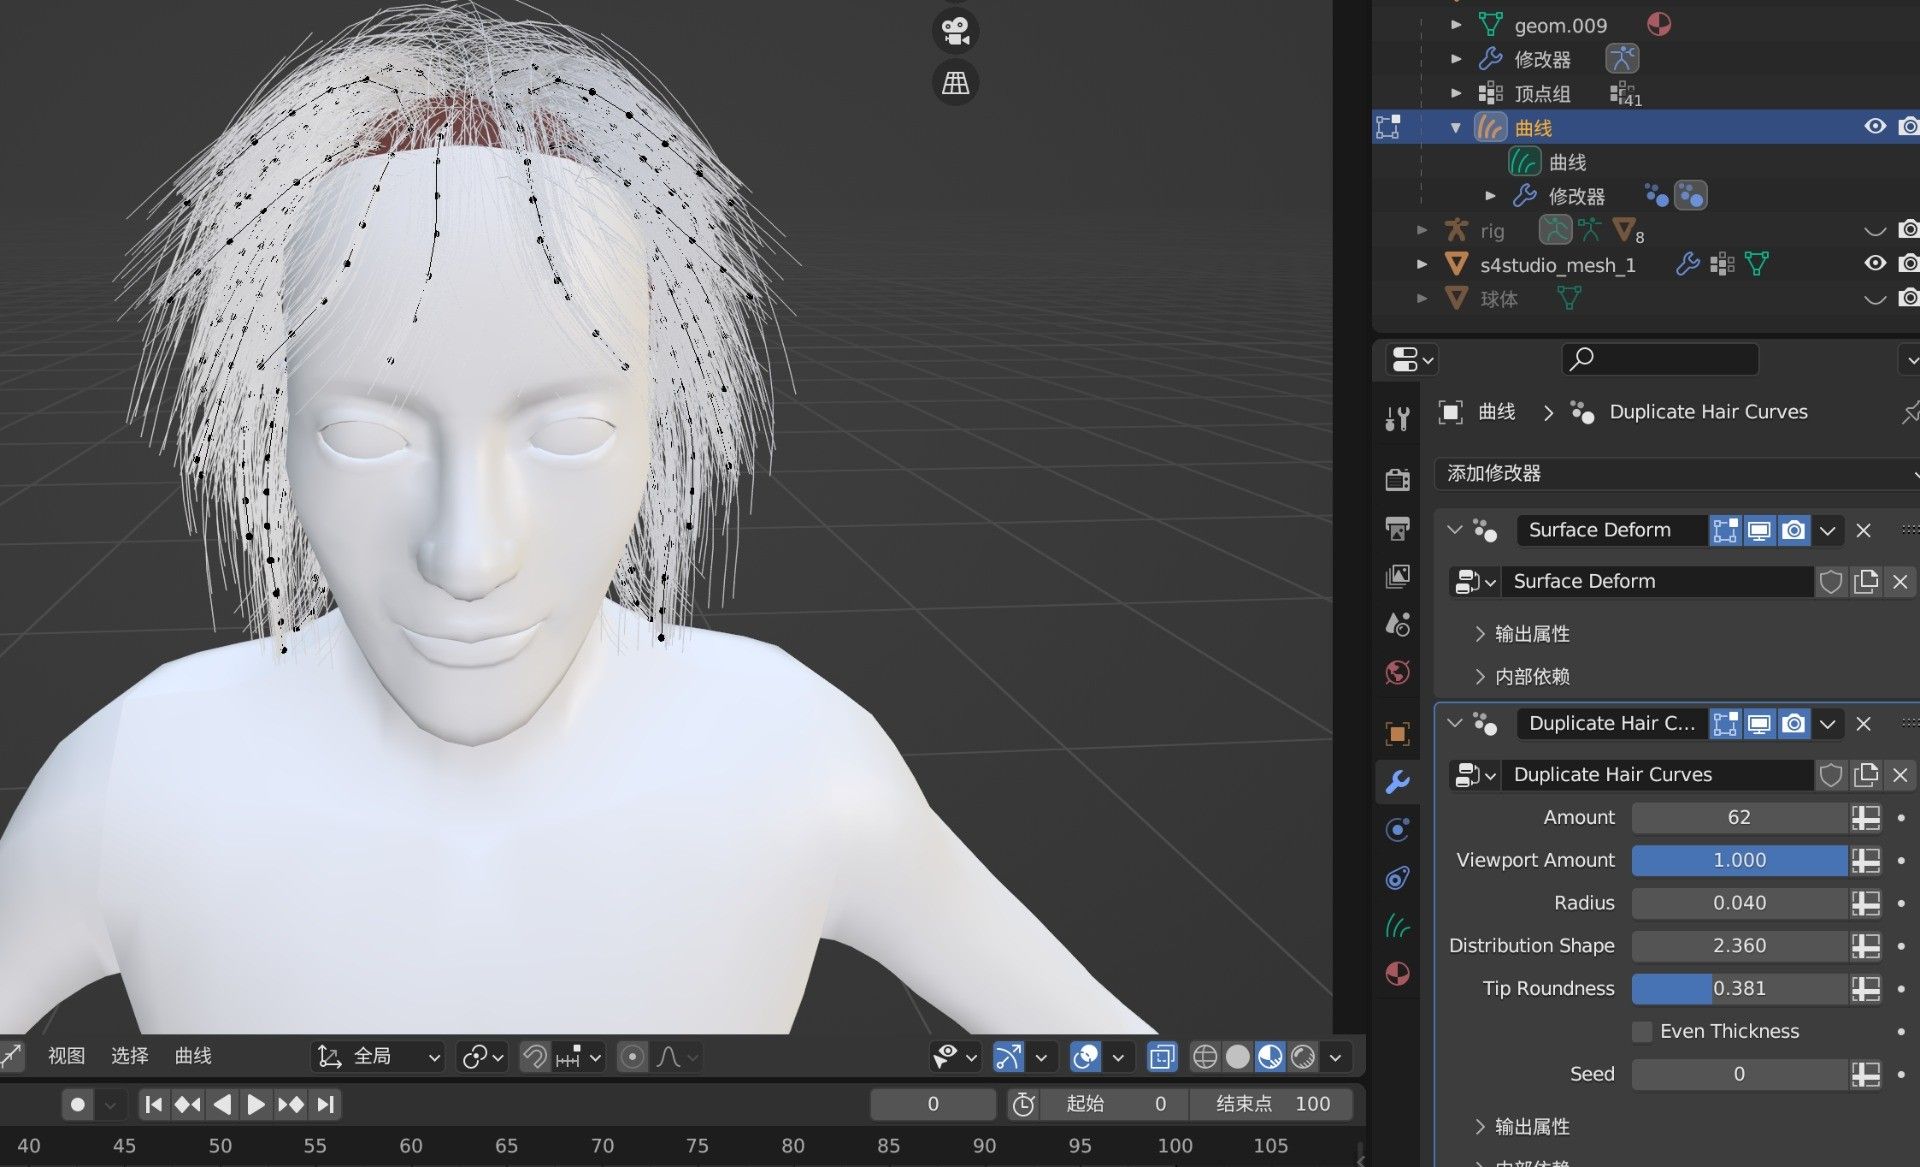Toggle camera view gizmo icon

pyautogui.click(x=955, y=31)
